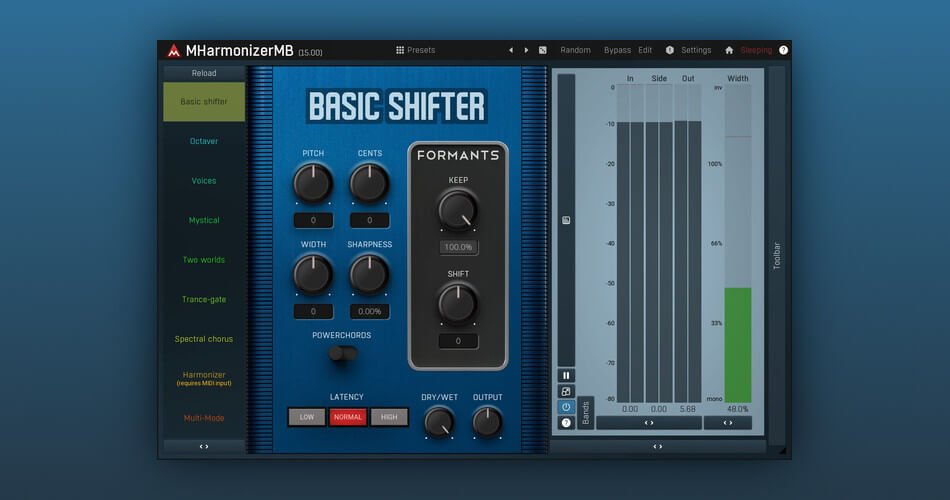
Task: Click the Settings hexagon icon
Action: [669, 50]
